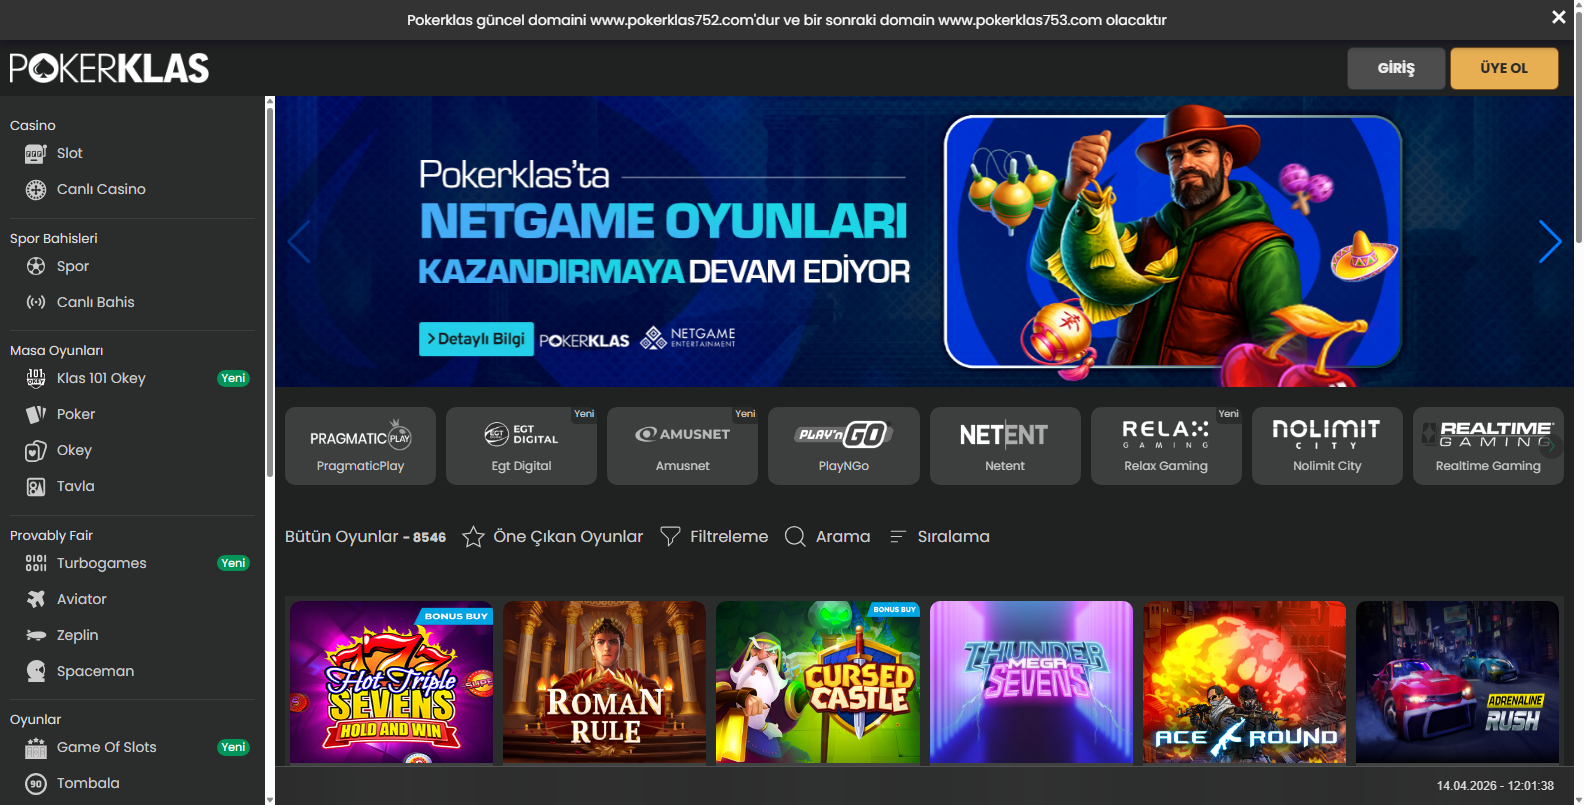Click the magnifier search icon
Image resolution: width=1584 pixels, height=805 pixels.
795,537
